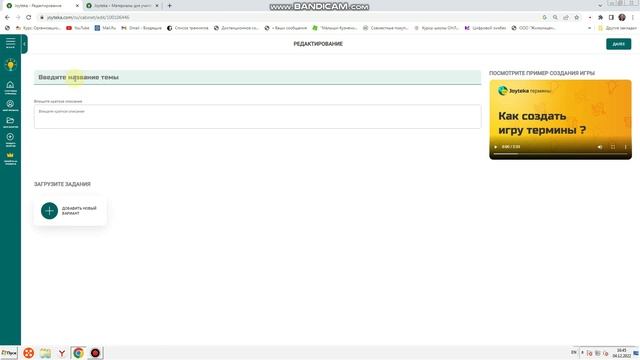The height and width of the screenshot is (360, 640).
Task: Reload the current page
Action: pos(29,17)
